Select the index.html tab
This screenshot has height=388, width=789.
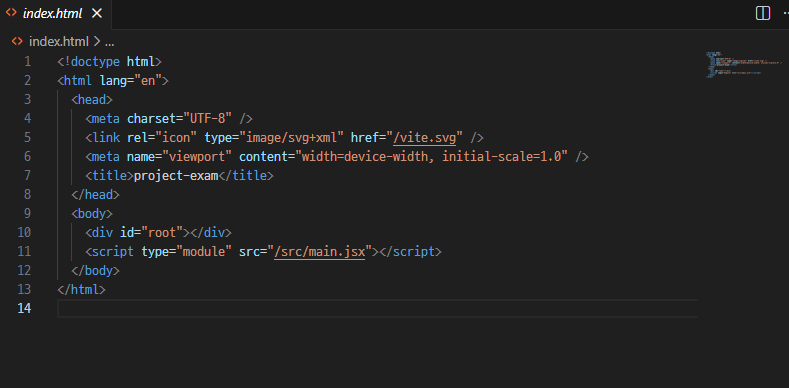pyautogui.click(x=55, y=14)
